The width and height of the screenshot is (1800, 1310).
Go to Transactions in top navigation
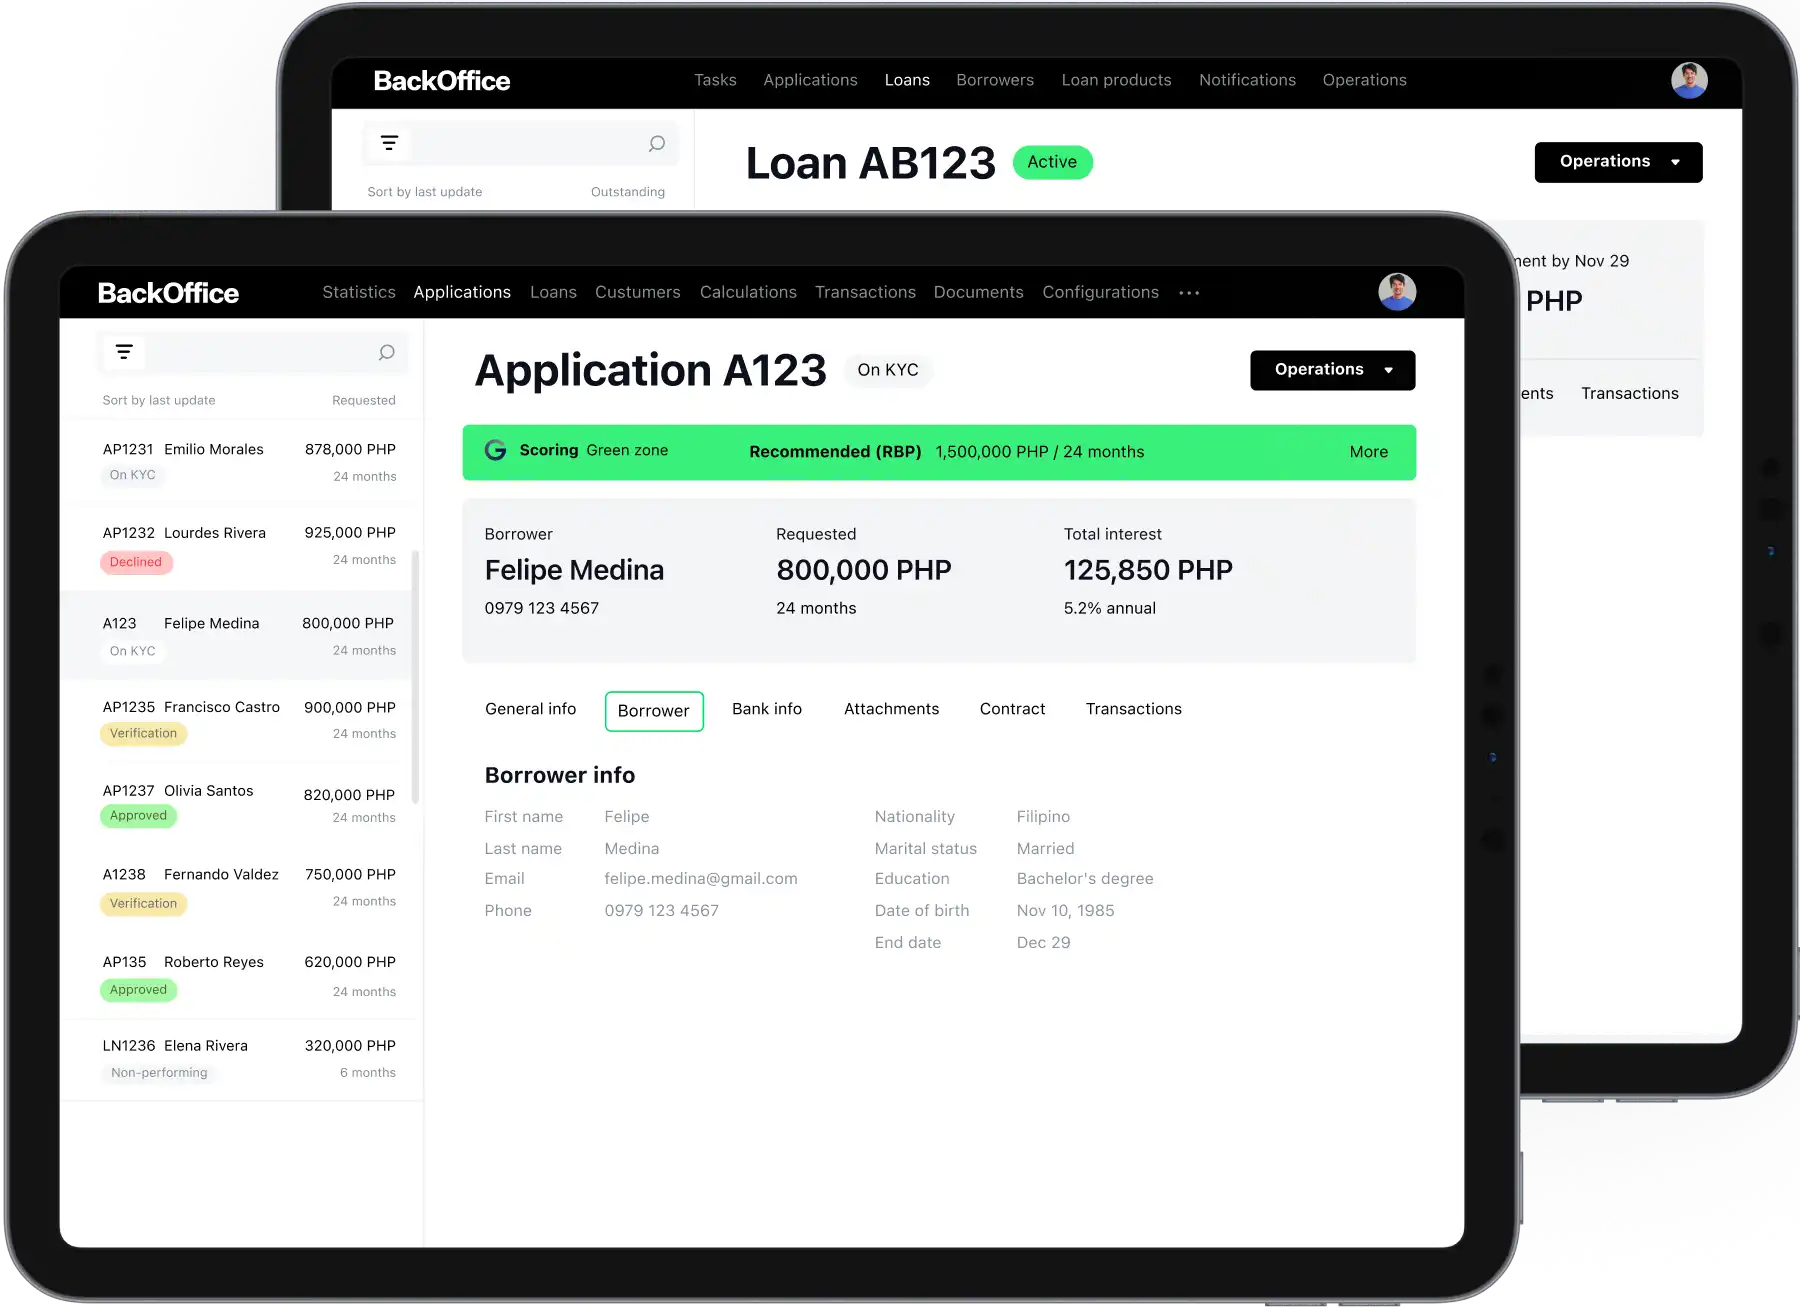click(865, 292)
